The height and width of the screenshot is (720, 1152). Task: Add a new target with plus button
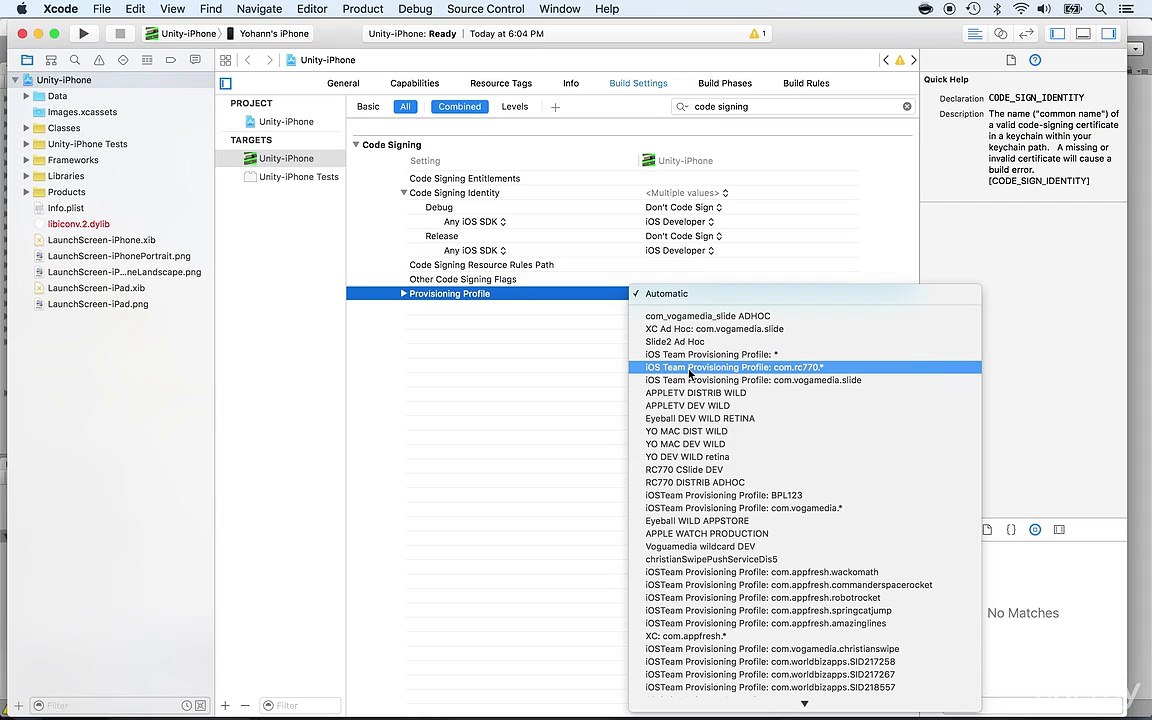(x=226, y=705)
